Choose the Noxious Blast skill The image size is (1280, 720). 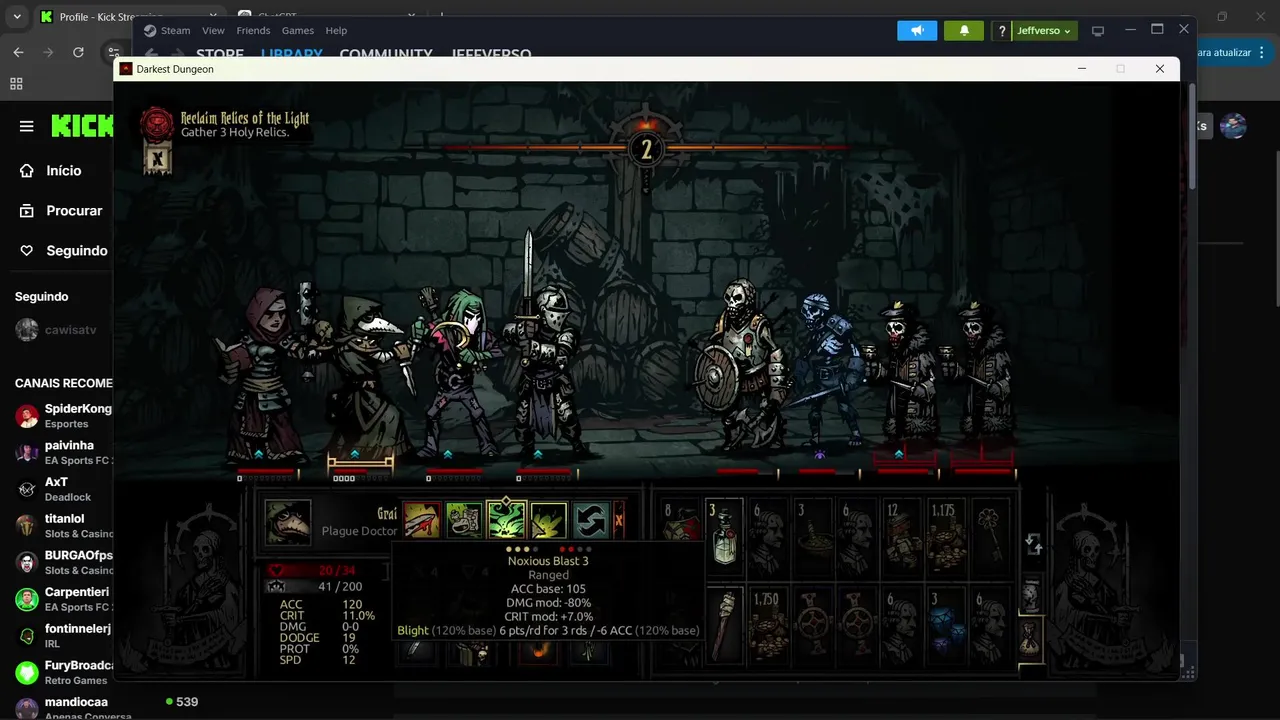(x=506, y=520)
